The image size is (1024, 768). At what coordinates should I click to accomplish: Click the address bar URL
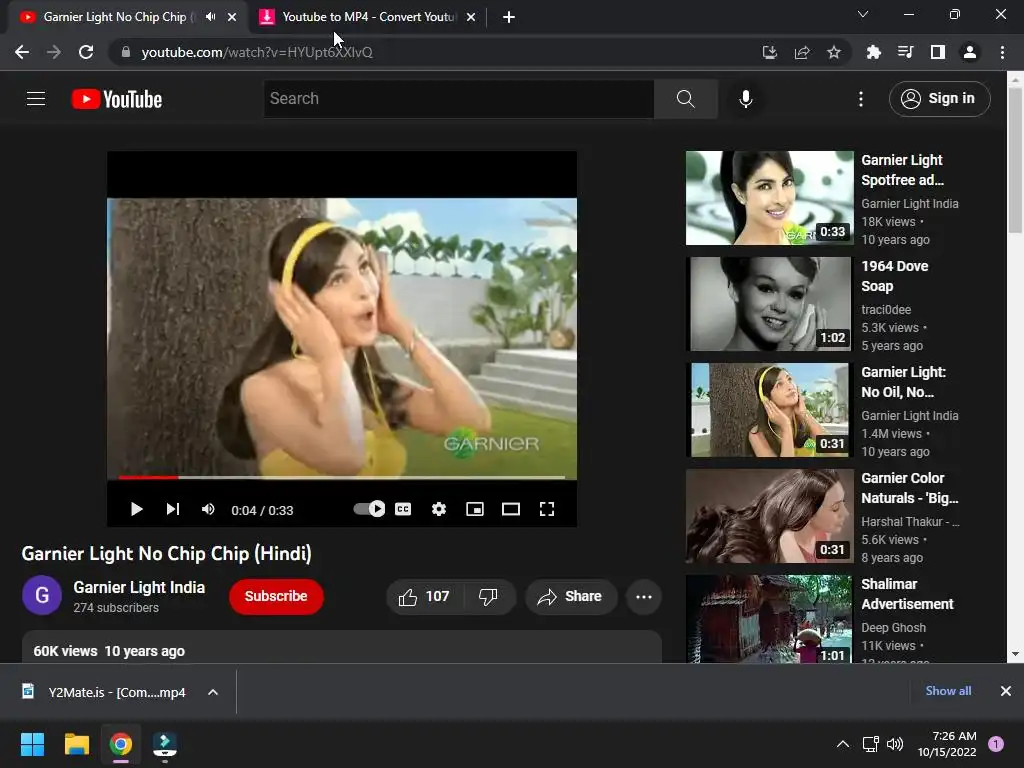tap(257, 52)
